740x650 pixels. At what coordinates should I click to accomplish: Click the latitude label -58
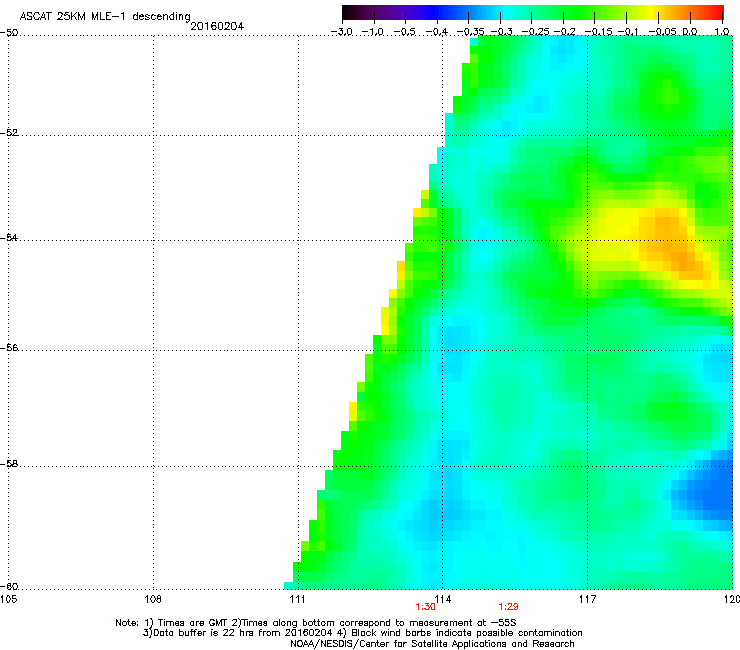click(9, 464)
